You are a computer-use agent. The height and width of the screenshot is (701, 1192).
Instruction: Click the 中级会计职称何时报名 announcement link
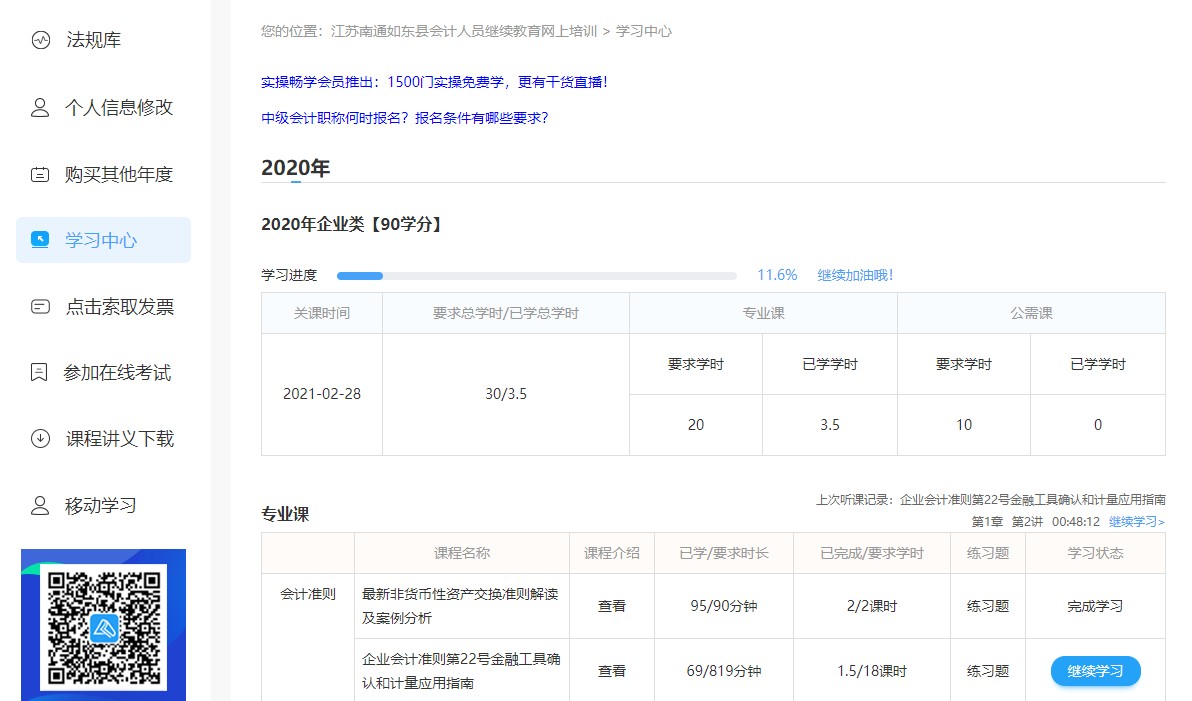(x=406, y=118)
